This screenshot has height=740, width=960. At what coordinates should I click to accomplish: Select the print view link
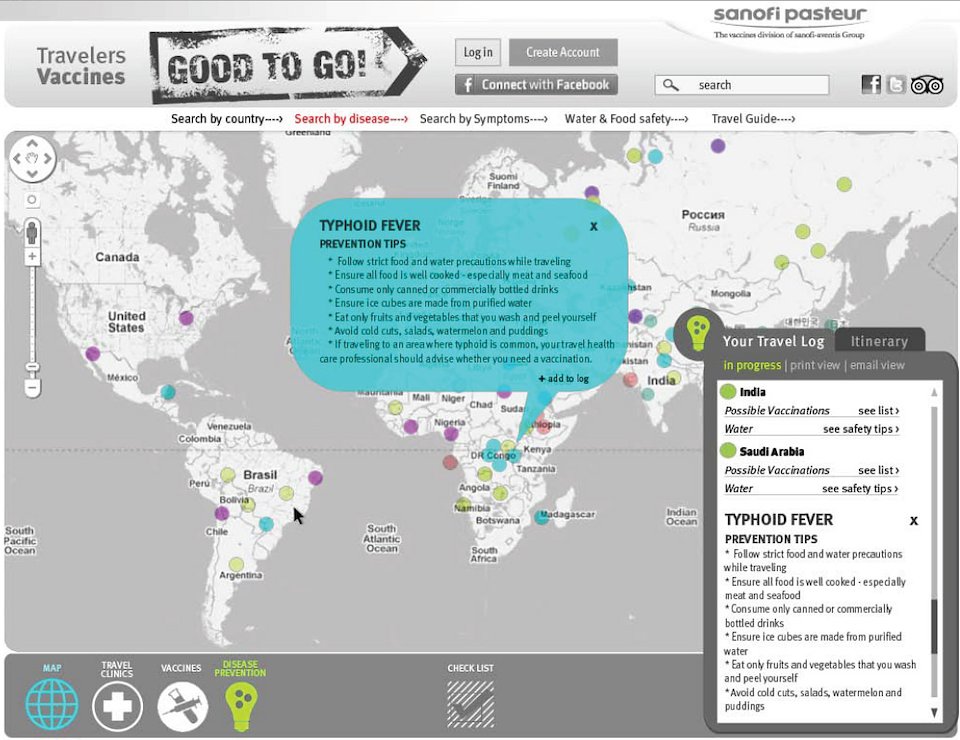point(815,365)
